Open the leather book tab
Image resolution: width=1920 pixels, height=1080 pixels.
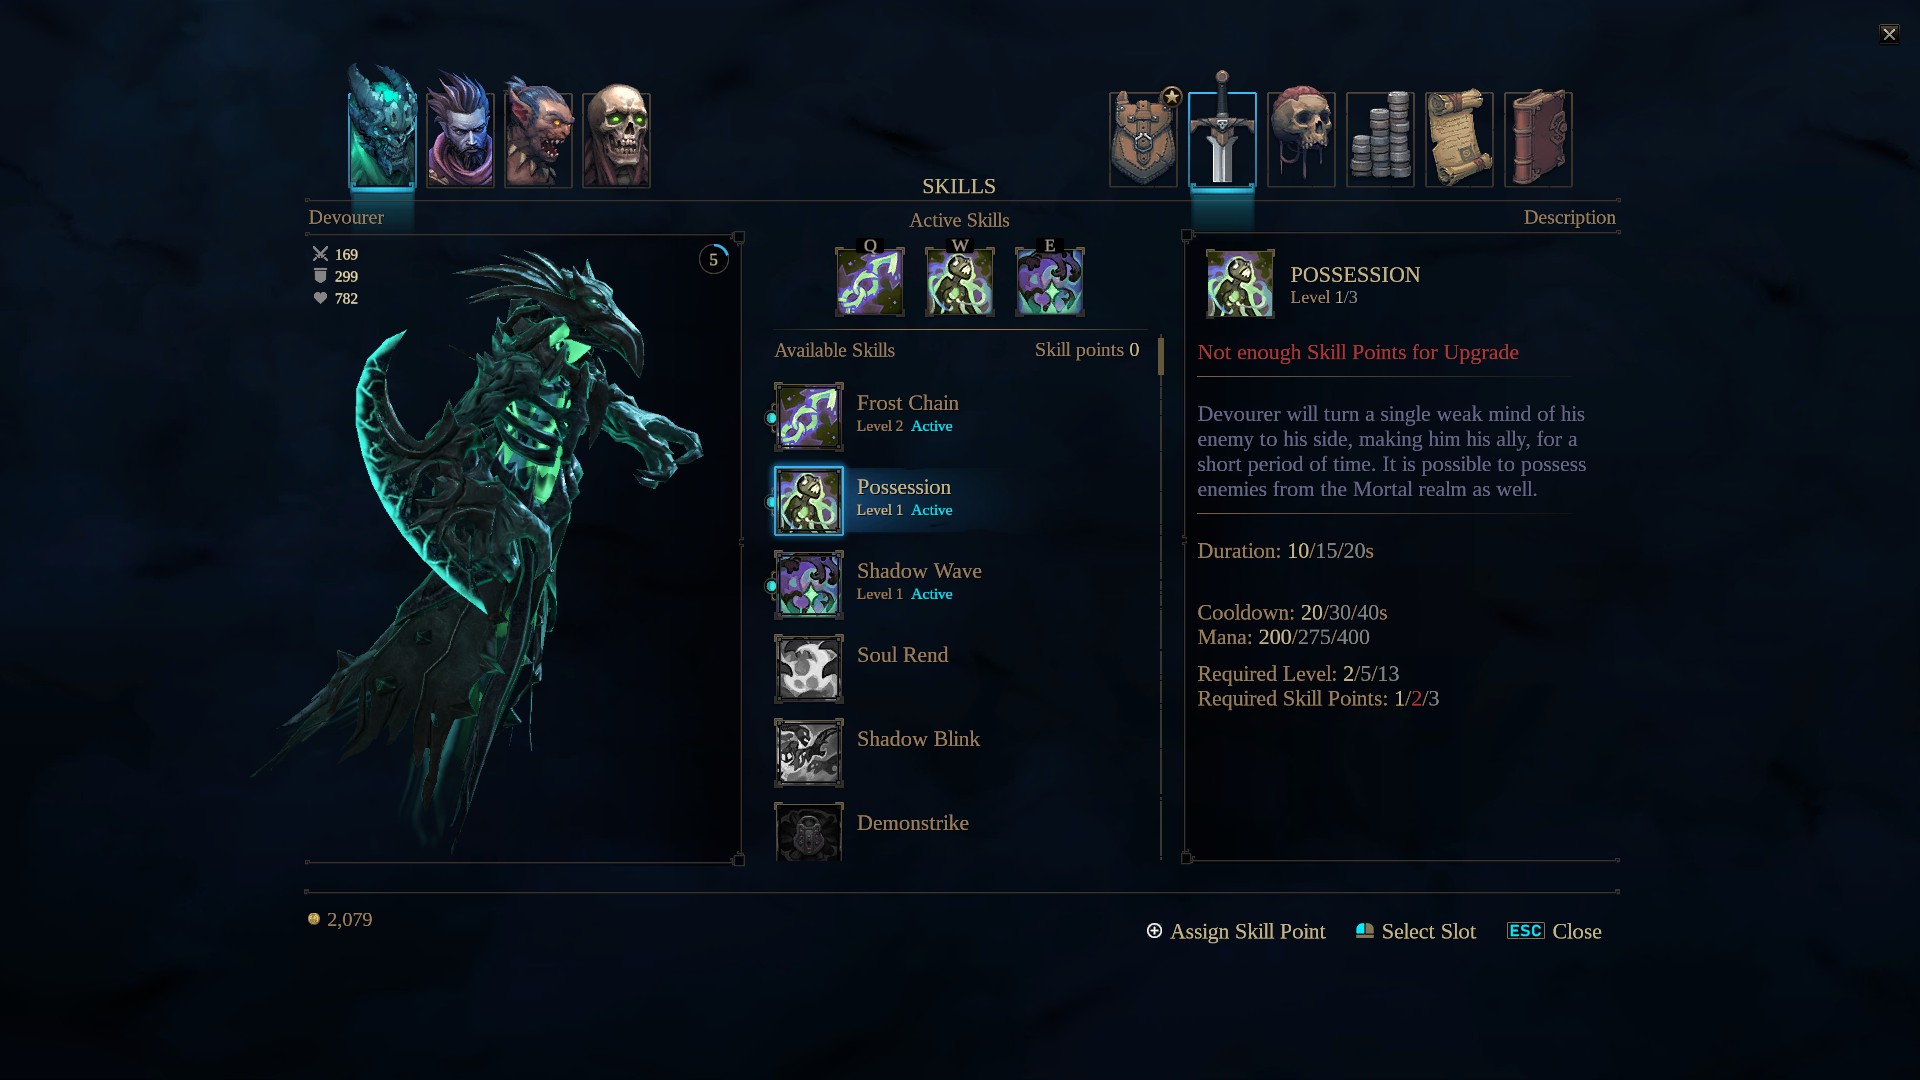[x=1538, y=138]
